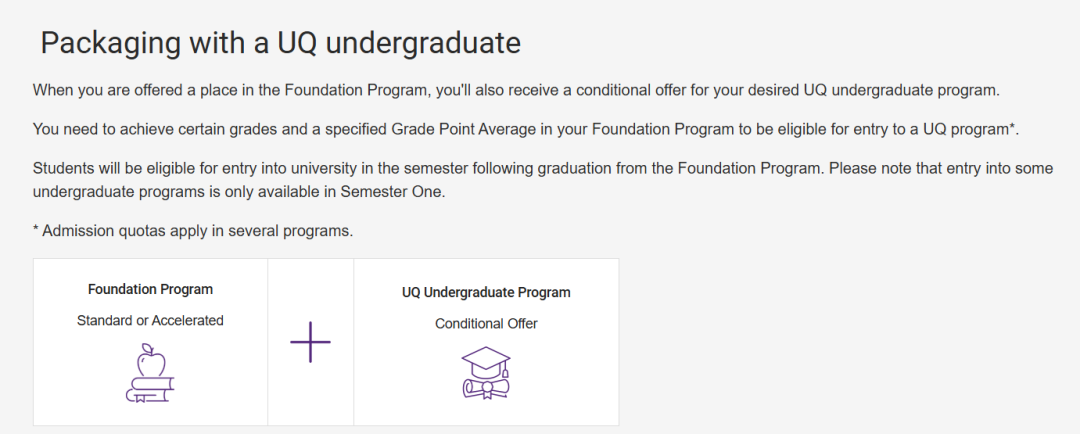Click the 'Packaging with a UQ undergraduate' heading
1080x434 pixels.
280,43
